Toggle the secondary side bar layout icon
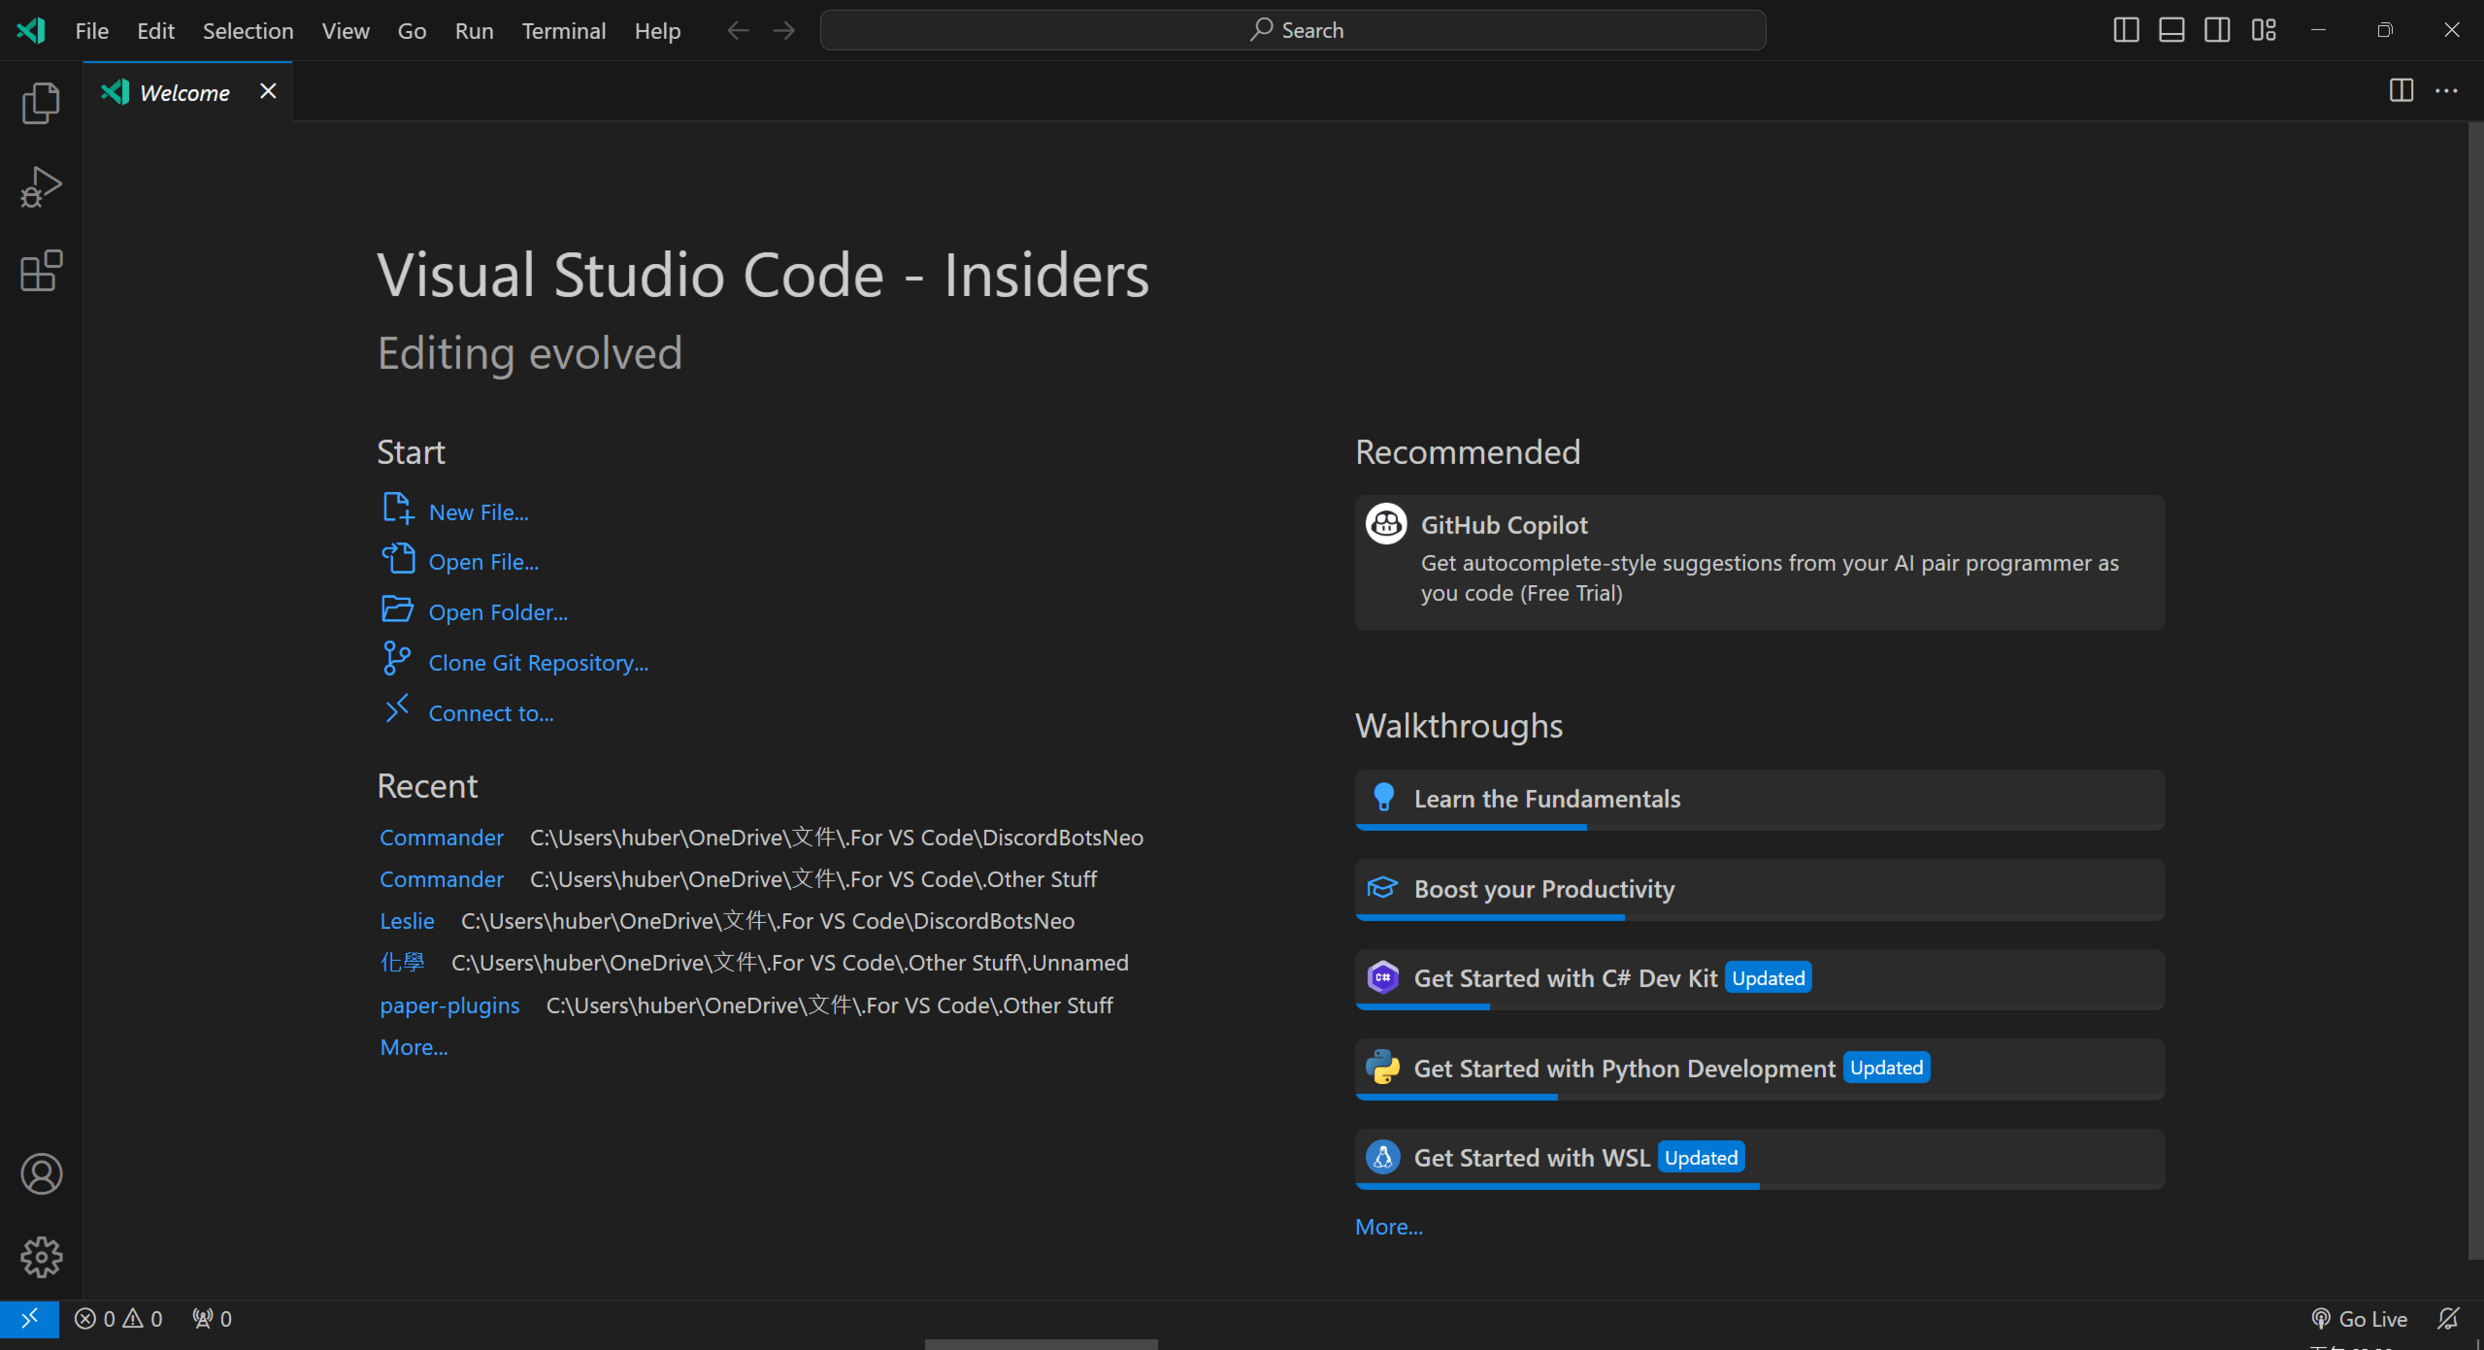 pos(2217,30)
